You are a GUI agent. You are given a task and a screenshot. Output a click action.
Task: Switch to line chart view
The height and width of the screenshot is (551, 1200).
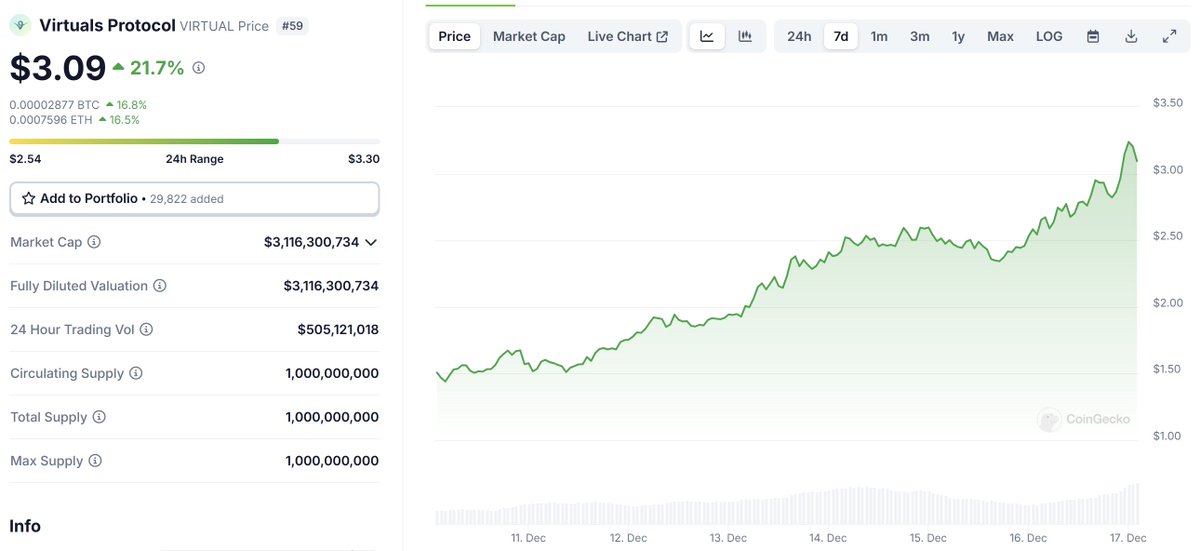coord(707,36)
